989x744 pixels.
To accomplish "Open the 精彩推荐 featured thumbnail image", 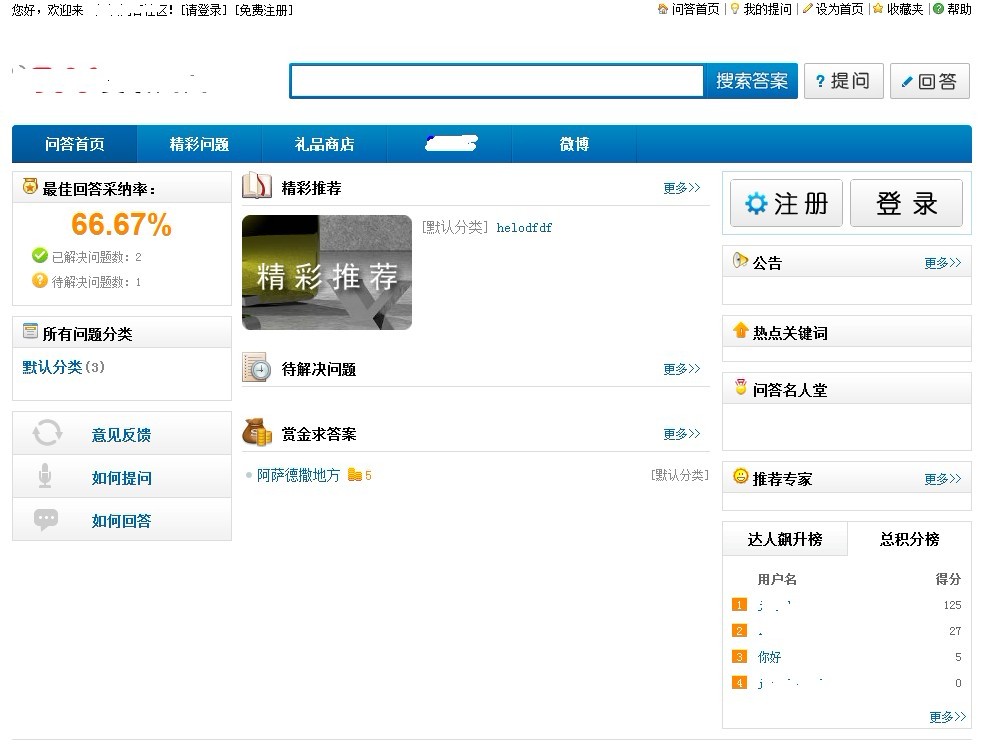I will point(327,272).
